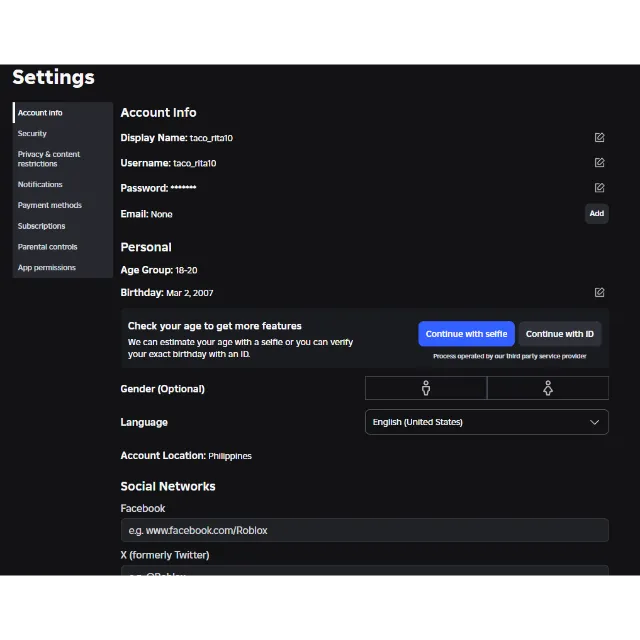This screenshot has height=640, width=640.
Task: Select the female gender icon
Action: [547, 388]
